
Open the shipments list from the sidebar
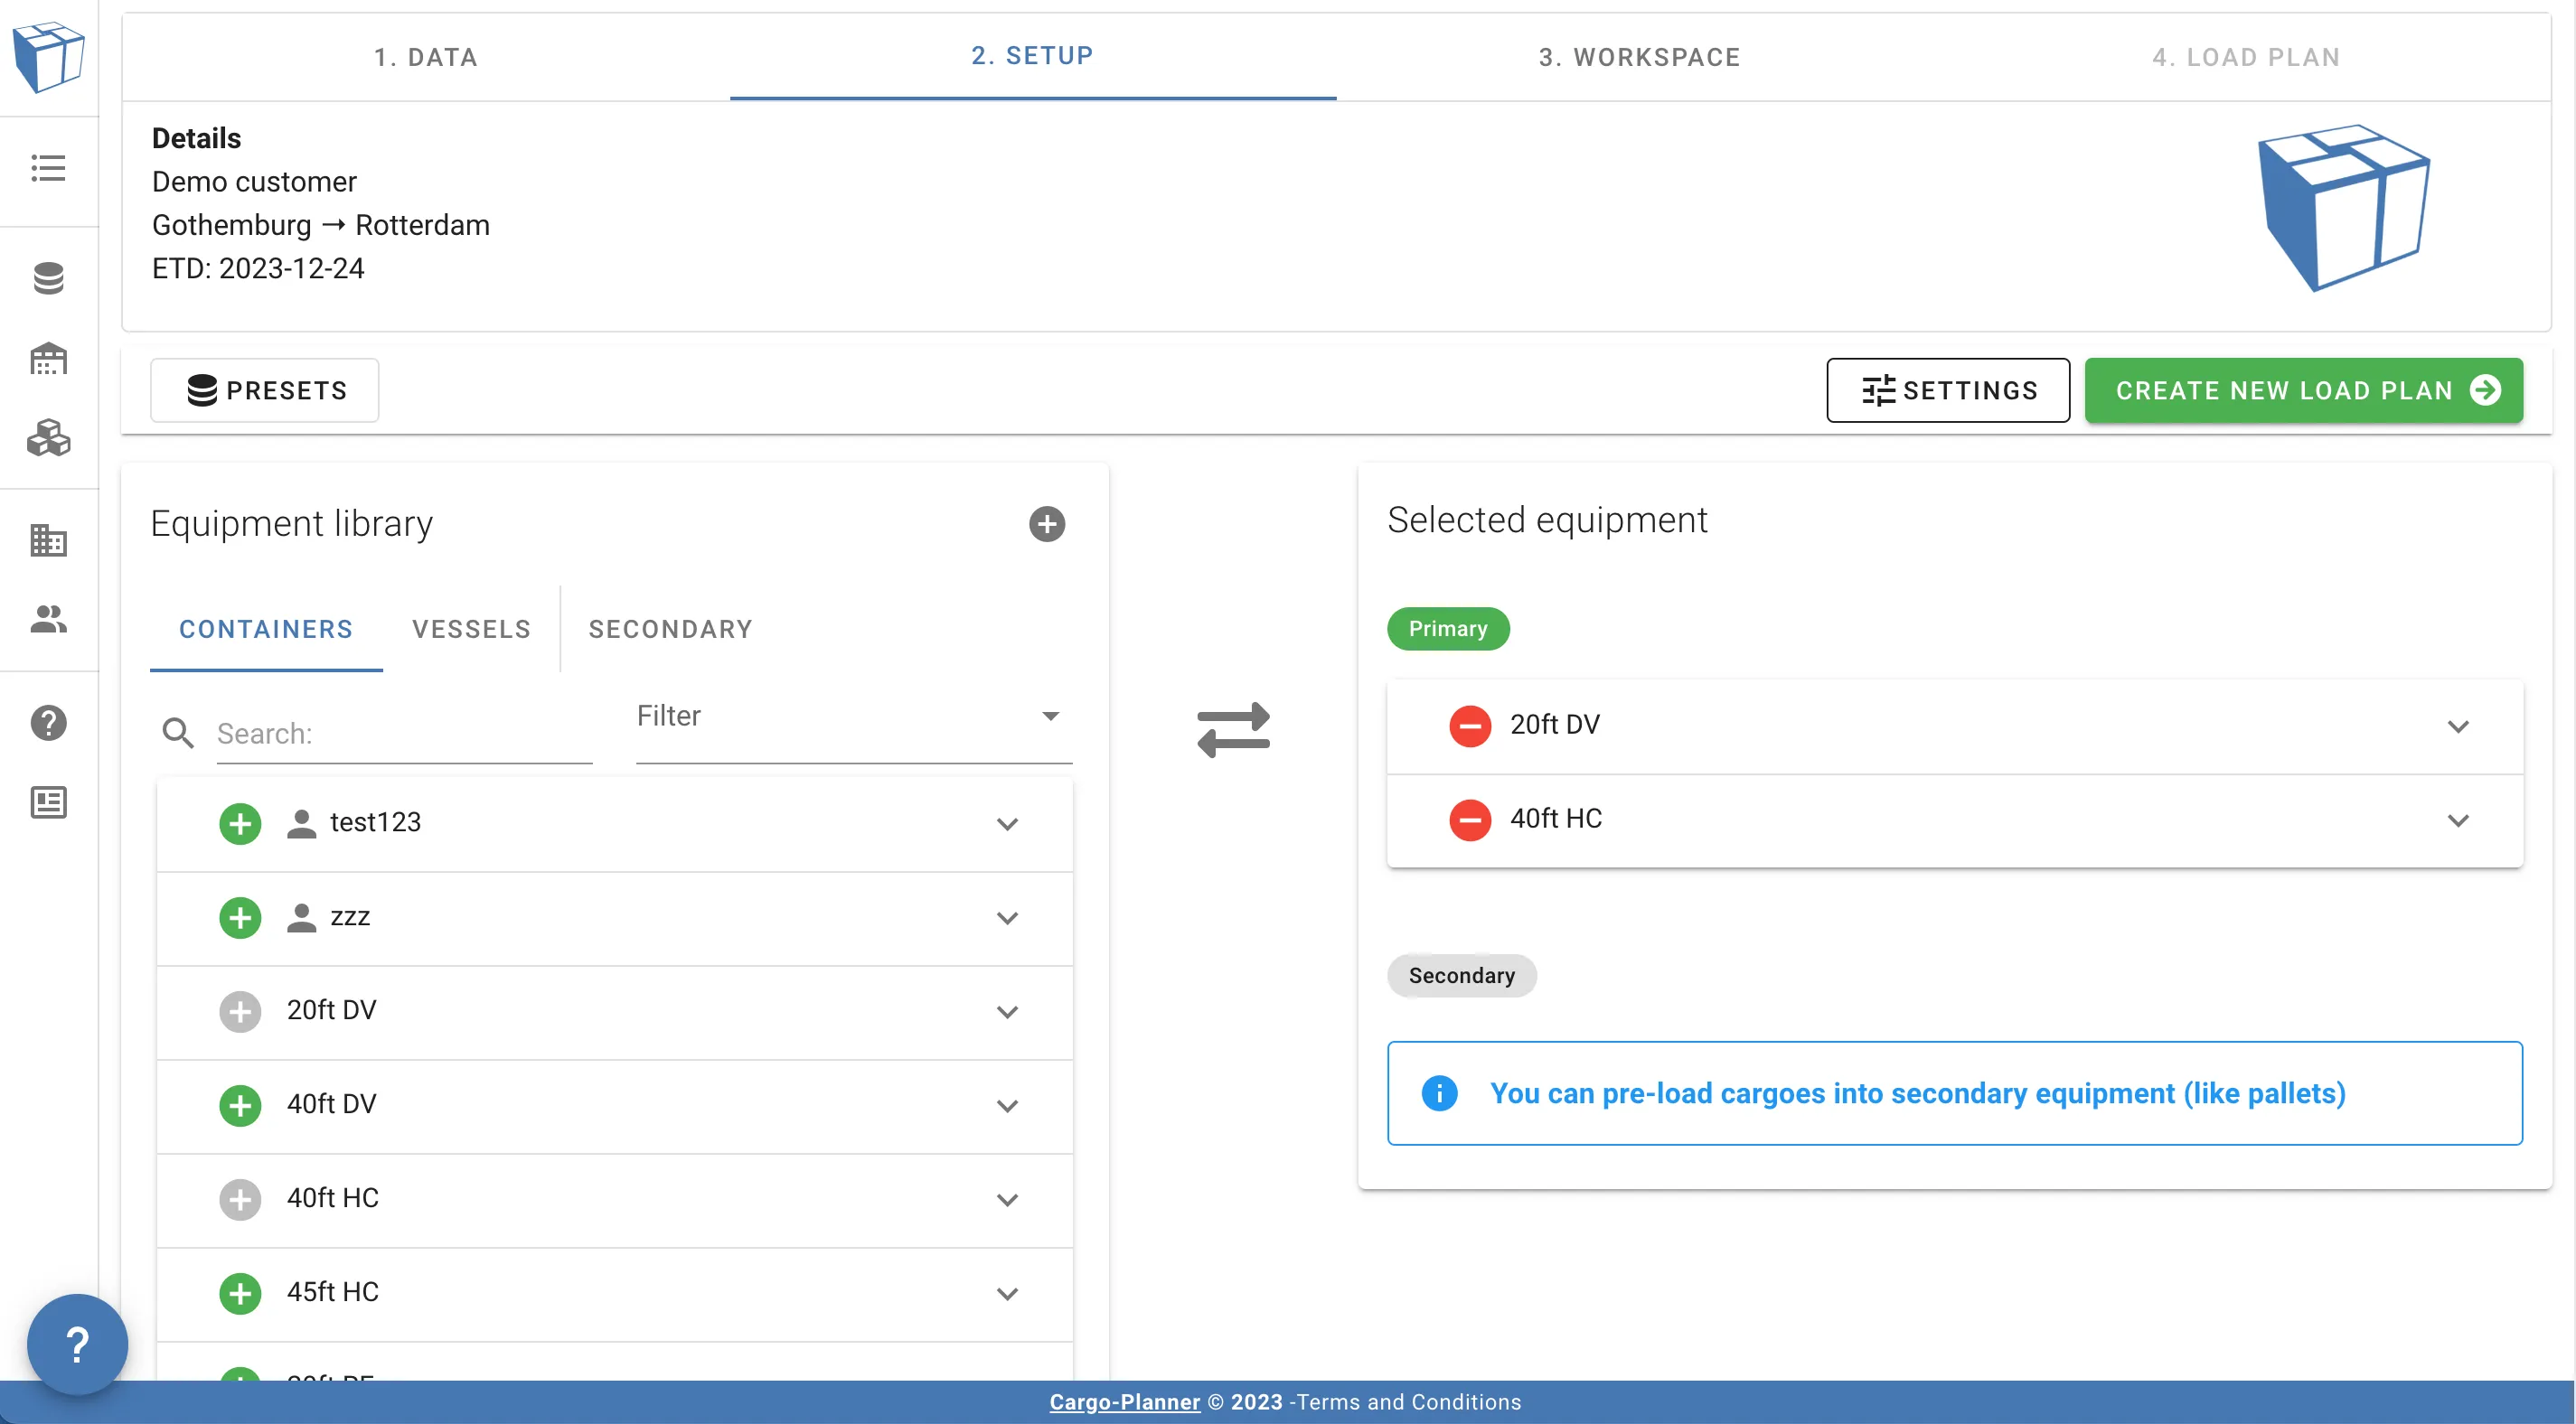47,169
